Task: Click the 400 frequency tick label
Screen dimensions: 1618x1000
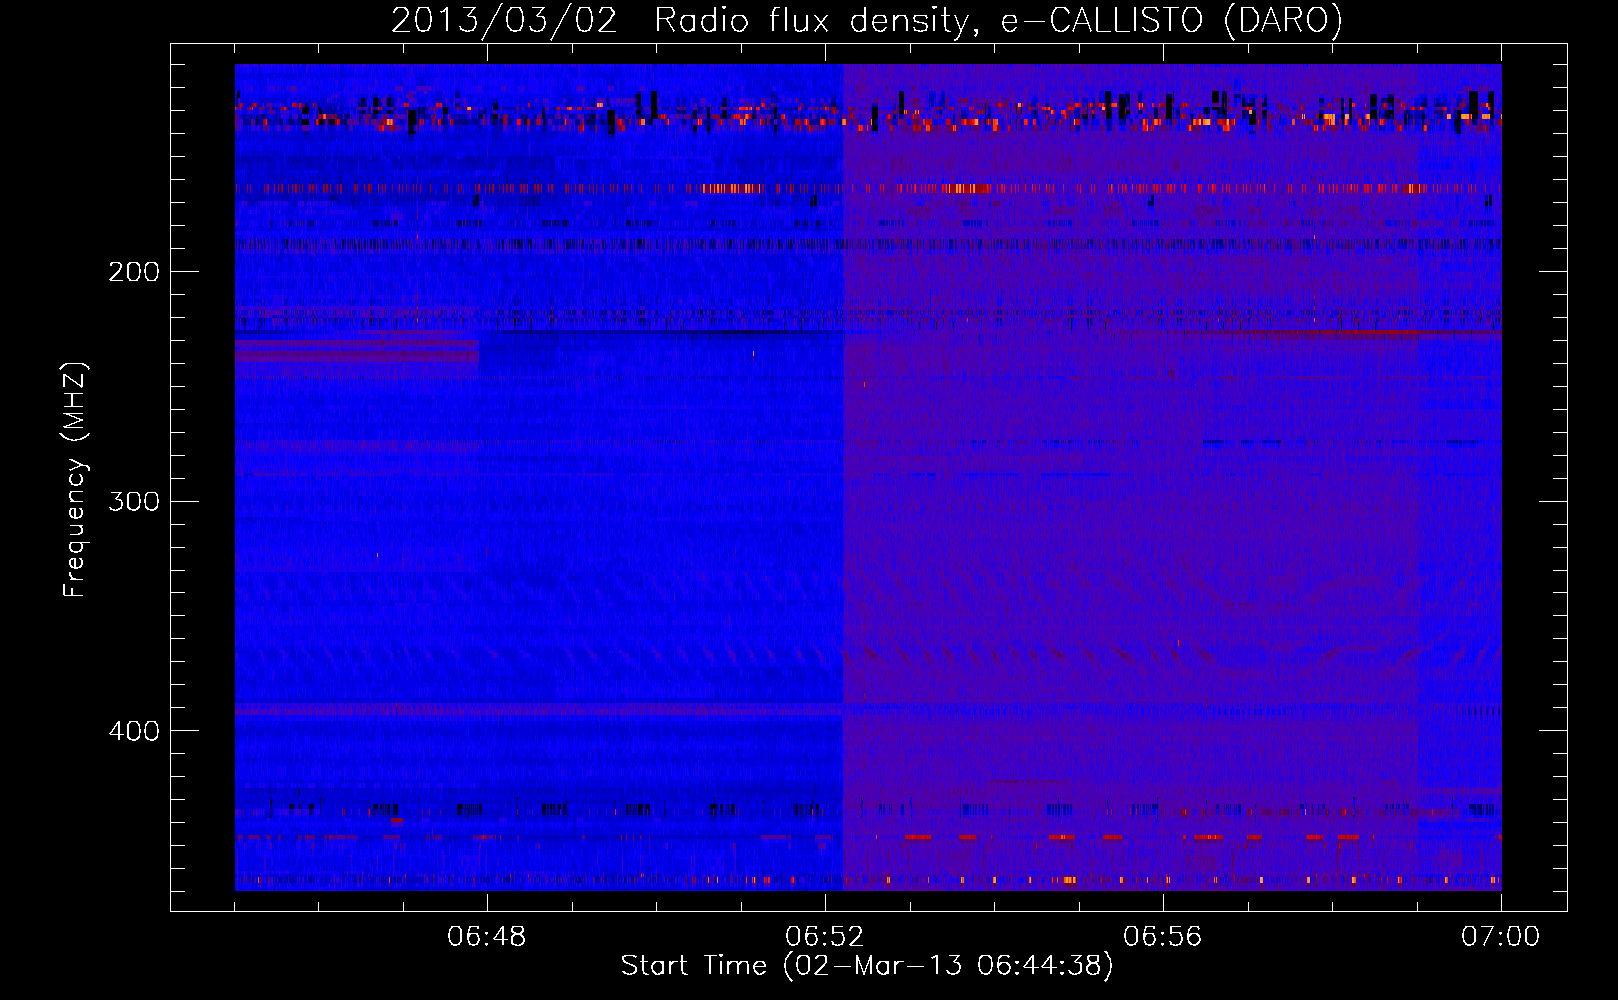Action: pyautogui.click(x=134, y=731)
